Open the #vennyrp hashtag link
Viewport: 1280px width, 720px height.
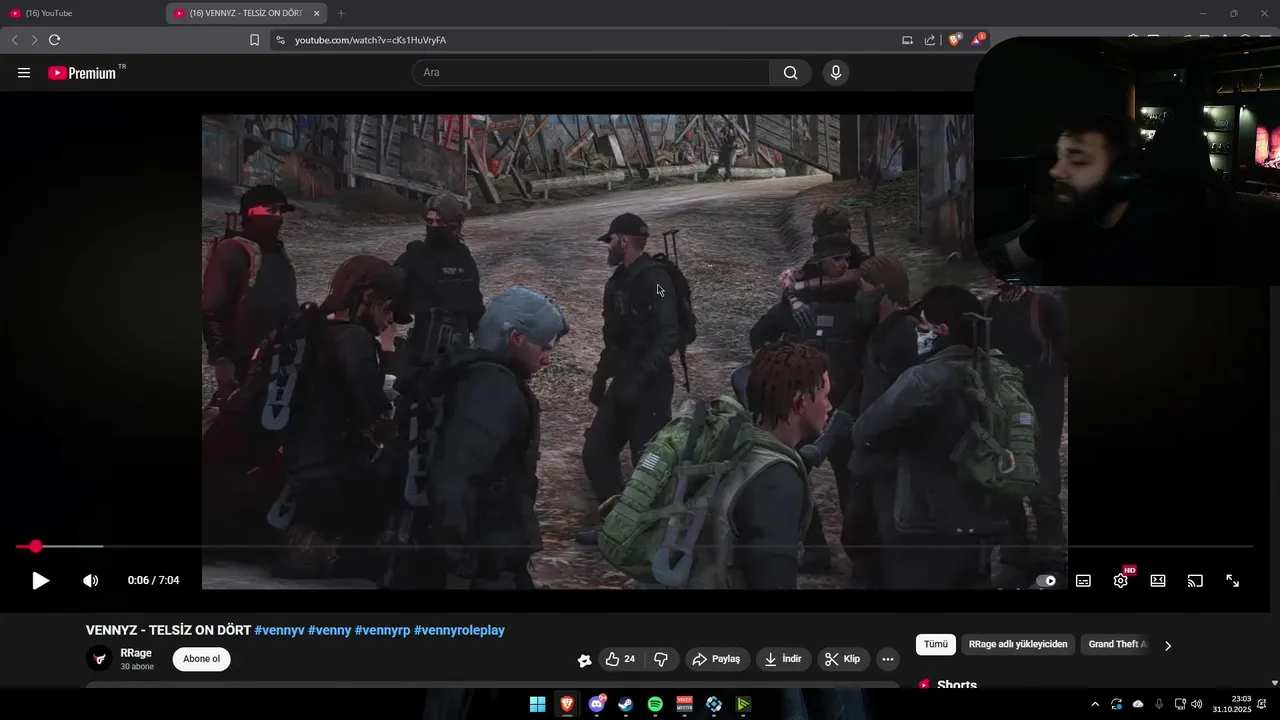pos(382,630)
